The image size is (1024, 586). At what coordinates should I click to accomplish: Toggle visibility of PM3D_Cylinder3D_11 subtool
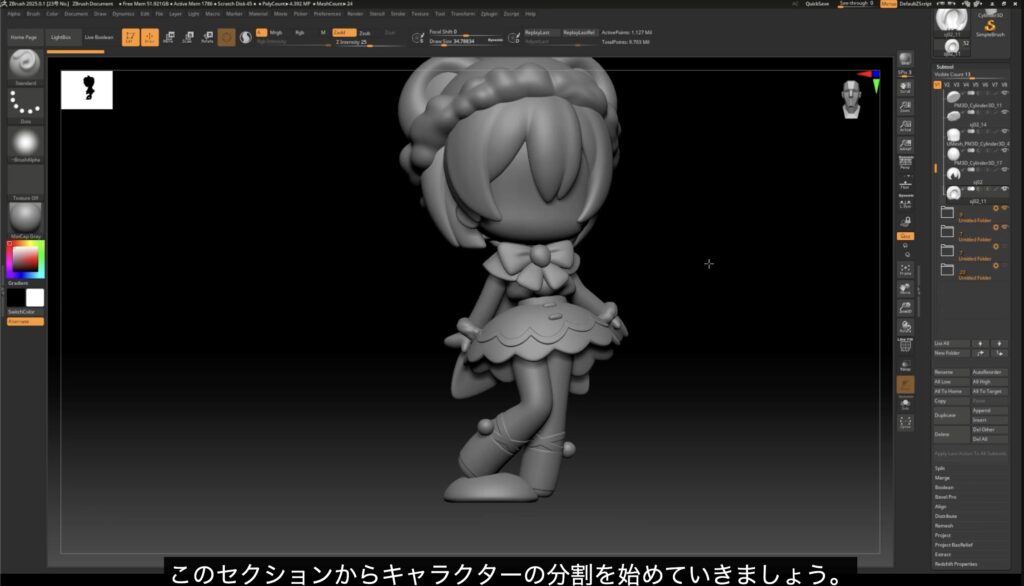point(1004,93)
